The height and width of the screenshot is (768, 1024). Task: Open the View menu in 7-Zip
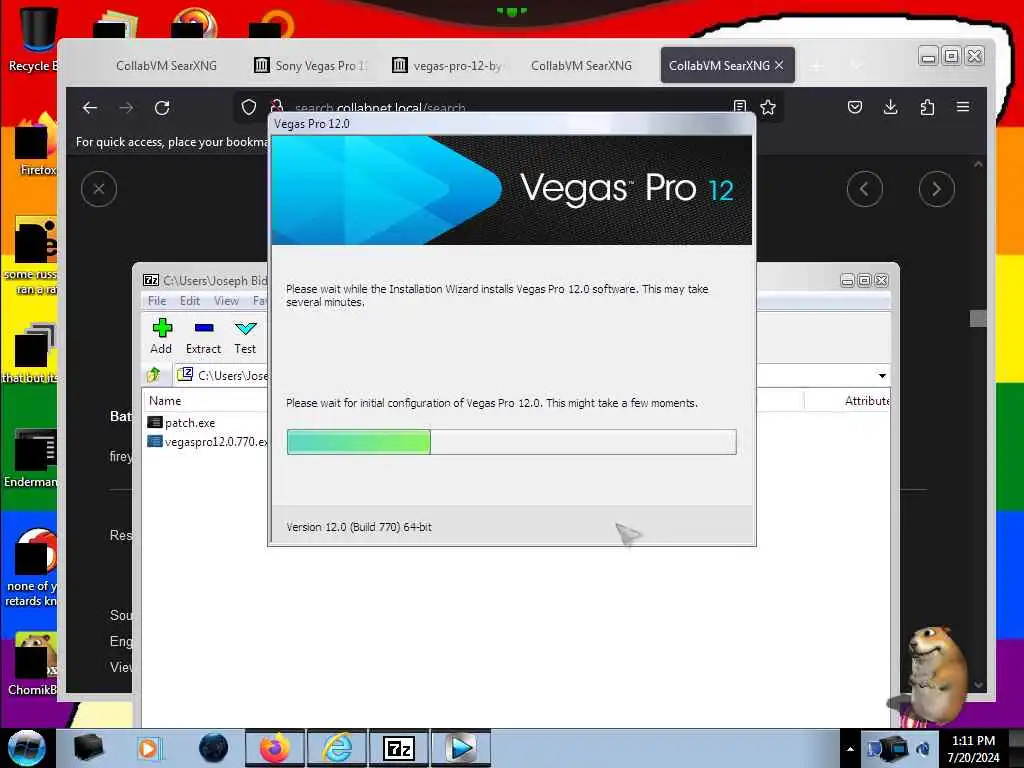pos(226,300)
